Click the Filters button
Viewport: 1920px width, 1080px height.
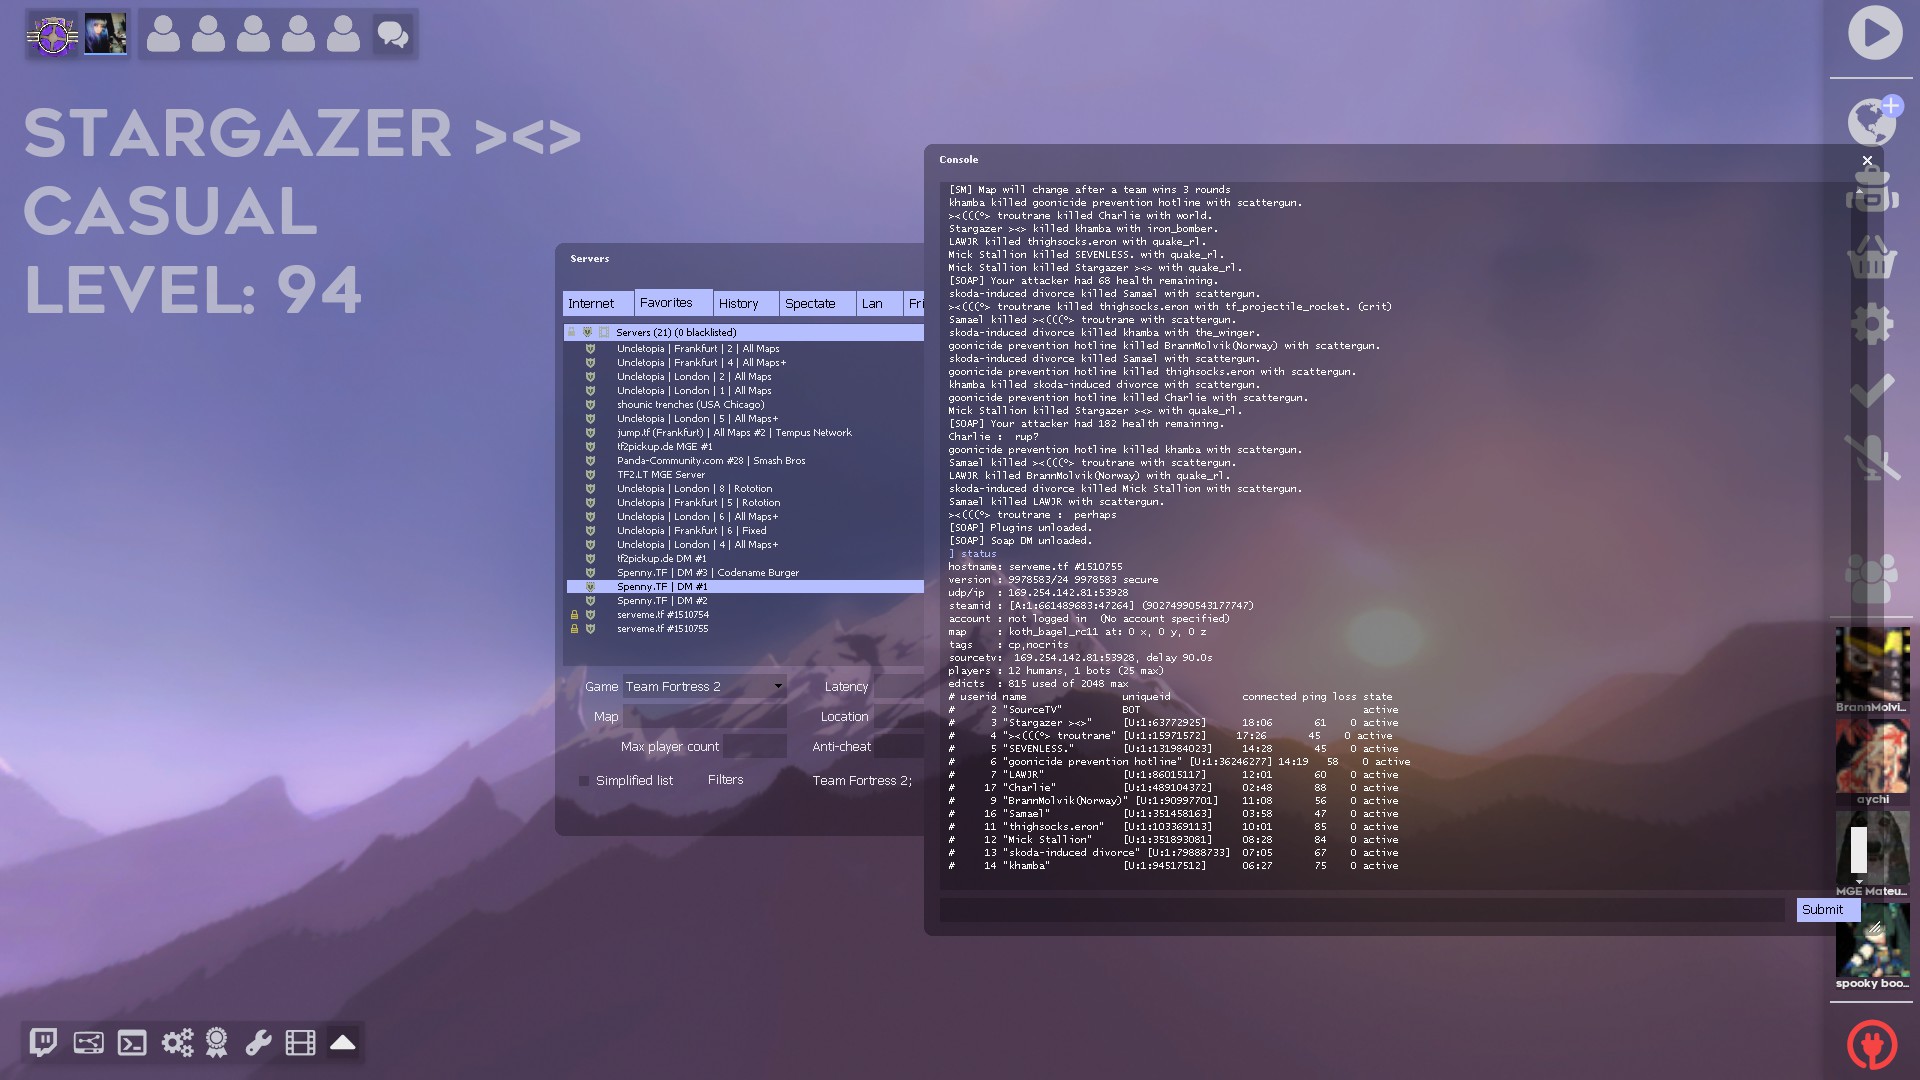tap(725, 780)
